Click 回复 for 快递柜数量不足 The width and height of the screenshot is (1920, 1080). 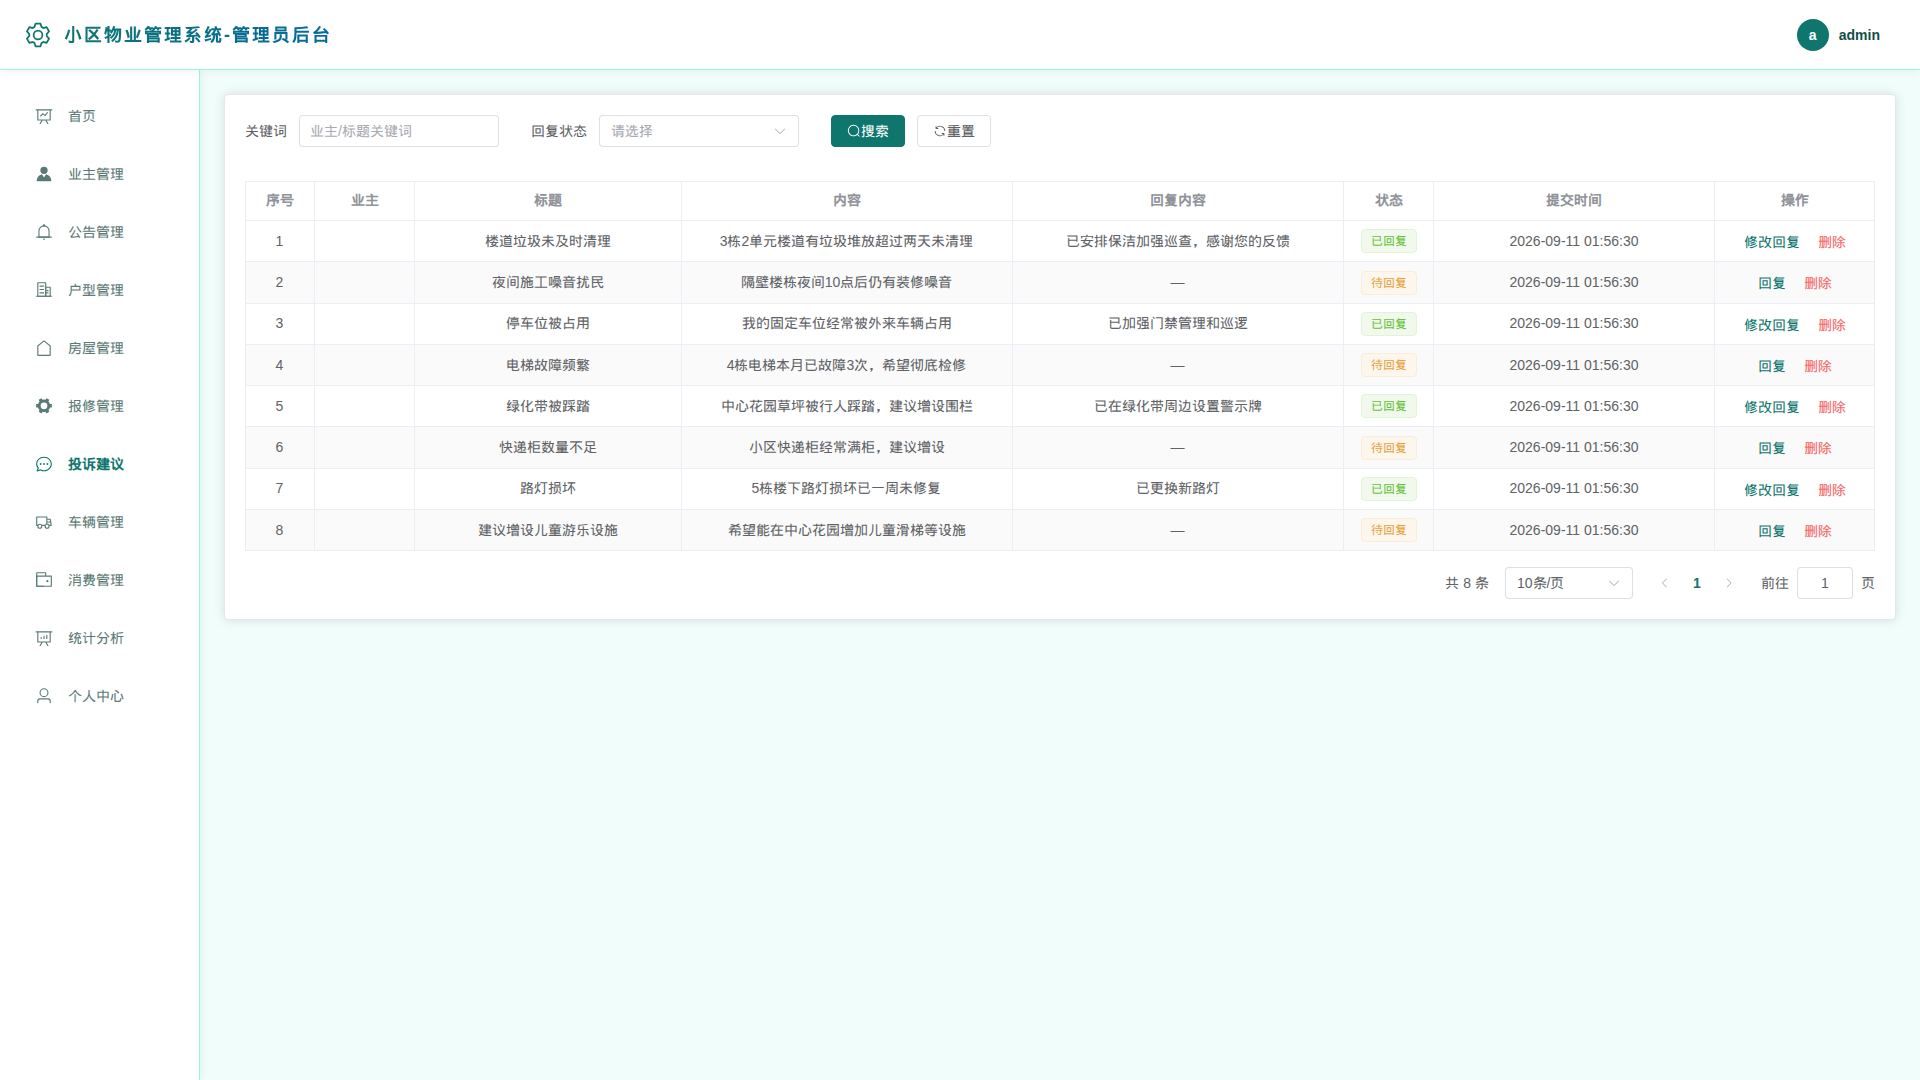point(1771,448)
